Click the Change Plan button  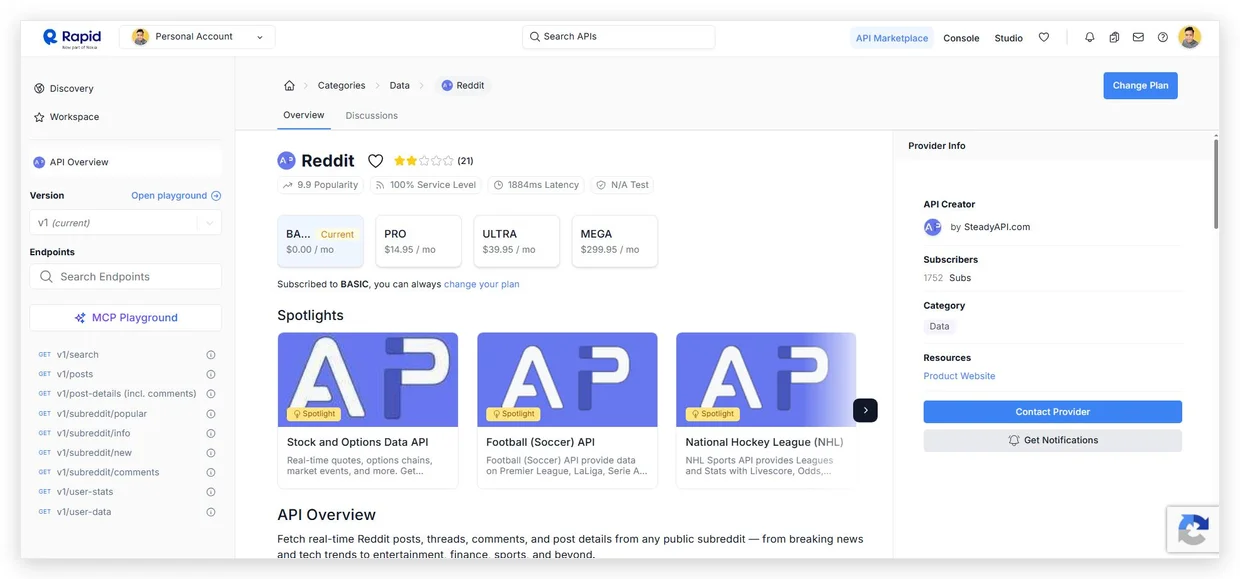[1140, 85]
